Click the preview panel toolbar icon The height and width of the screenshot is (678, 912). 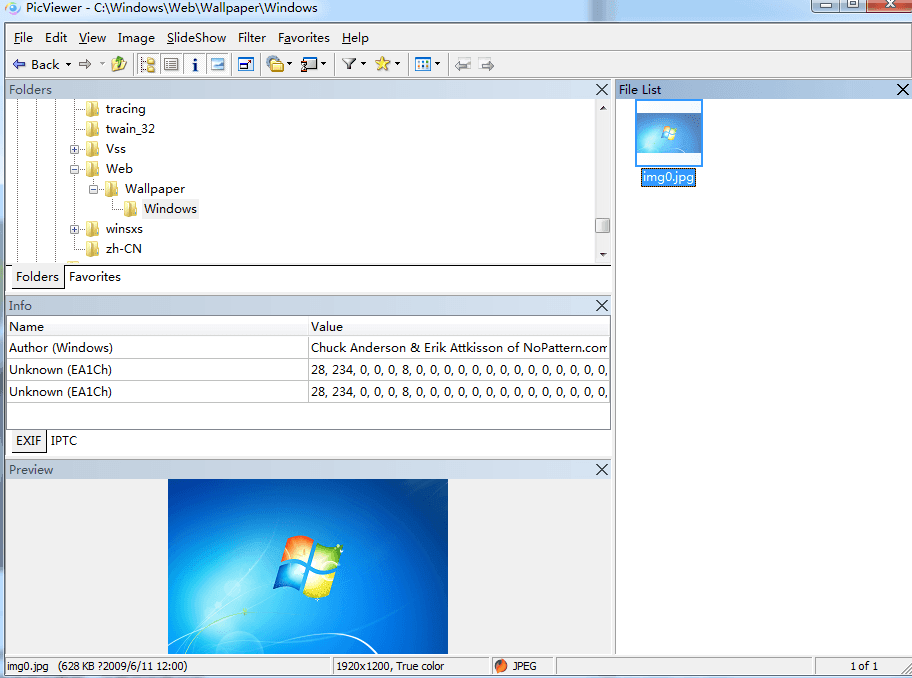coord(217,64)
